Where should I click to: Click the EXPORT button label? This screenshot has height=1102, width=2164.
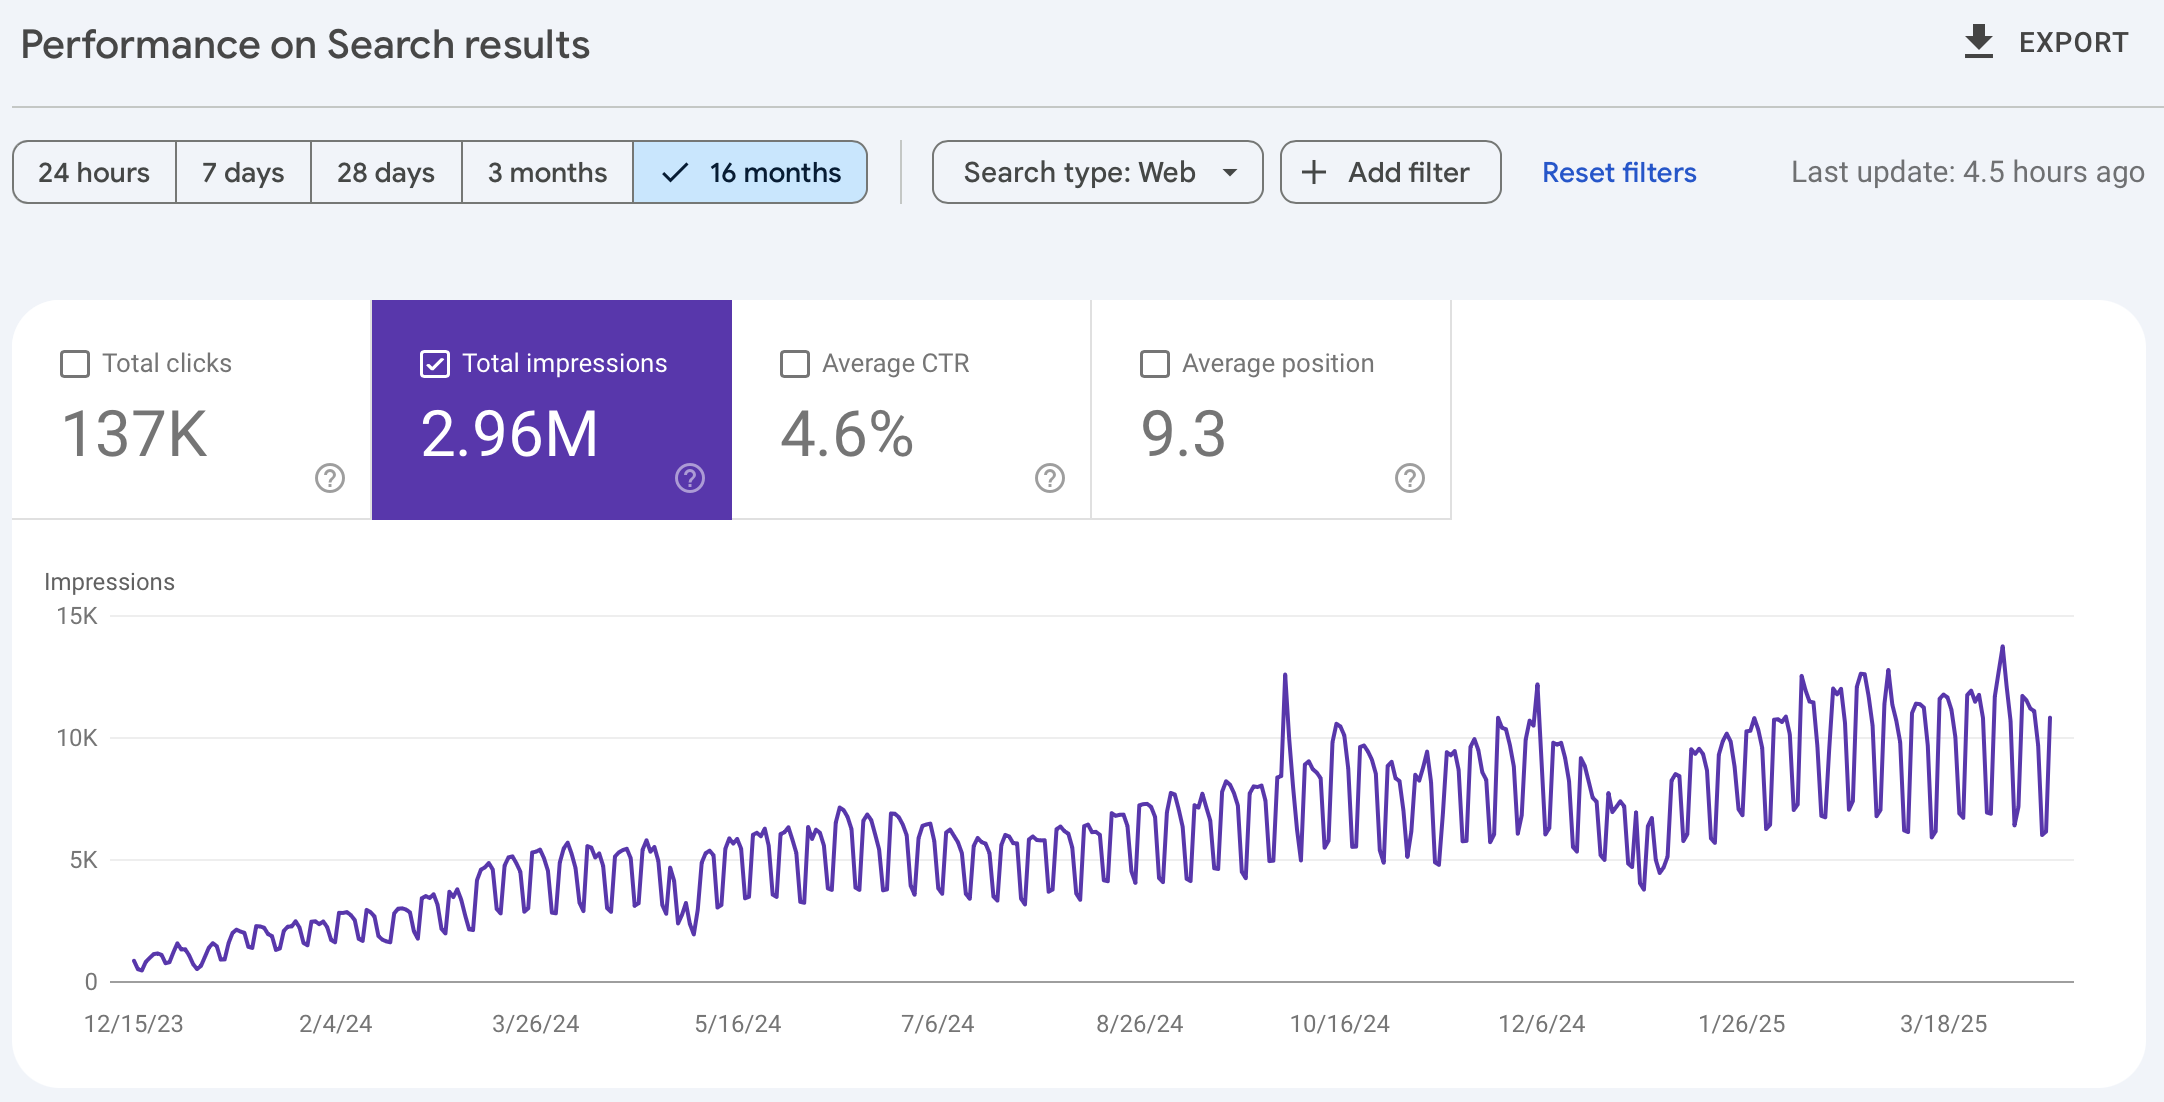(x=2073, y=42)
